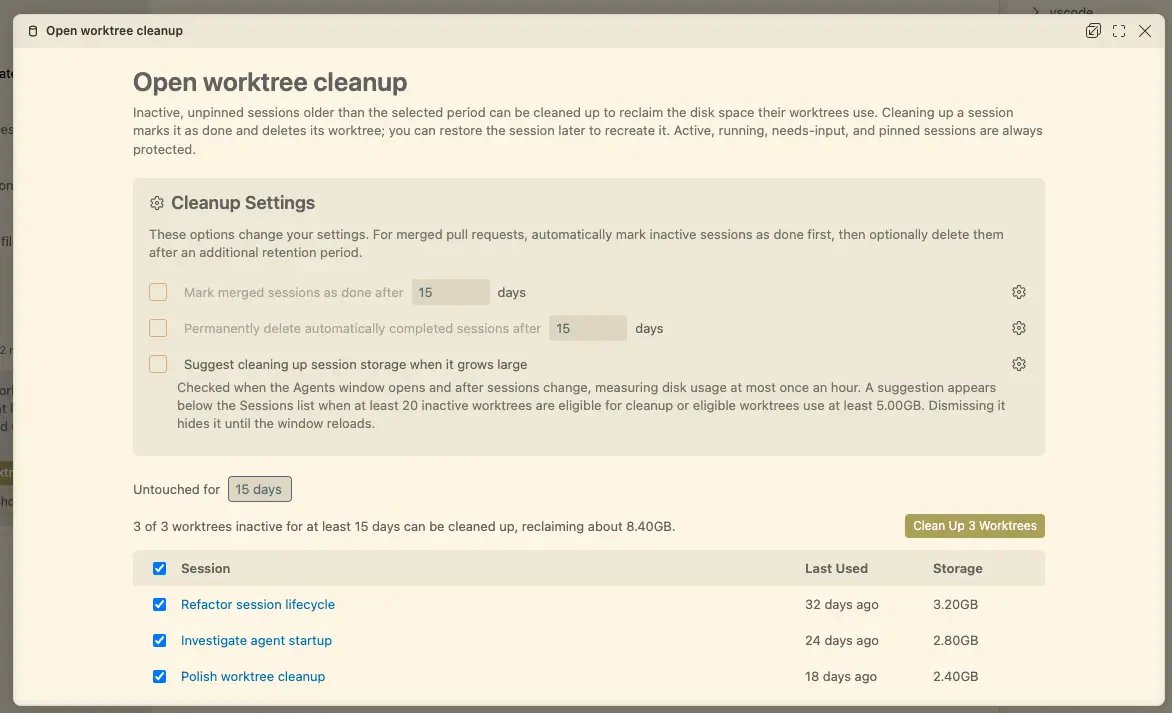
Task: Open Polish worktree cleanup session link
Action: [253, 676]
